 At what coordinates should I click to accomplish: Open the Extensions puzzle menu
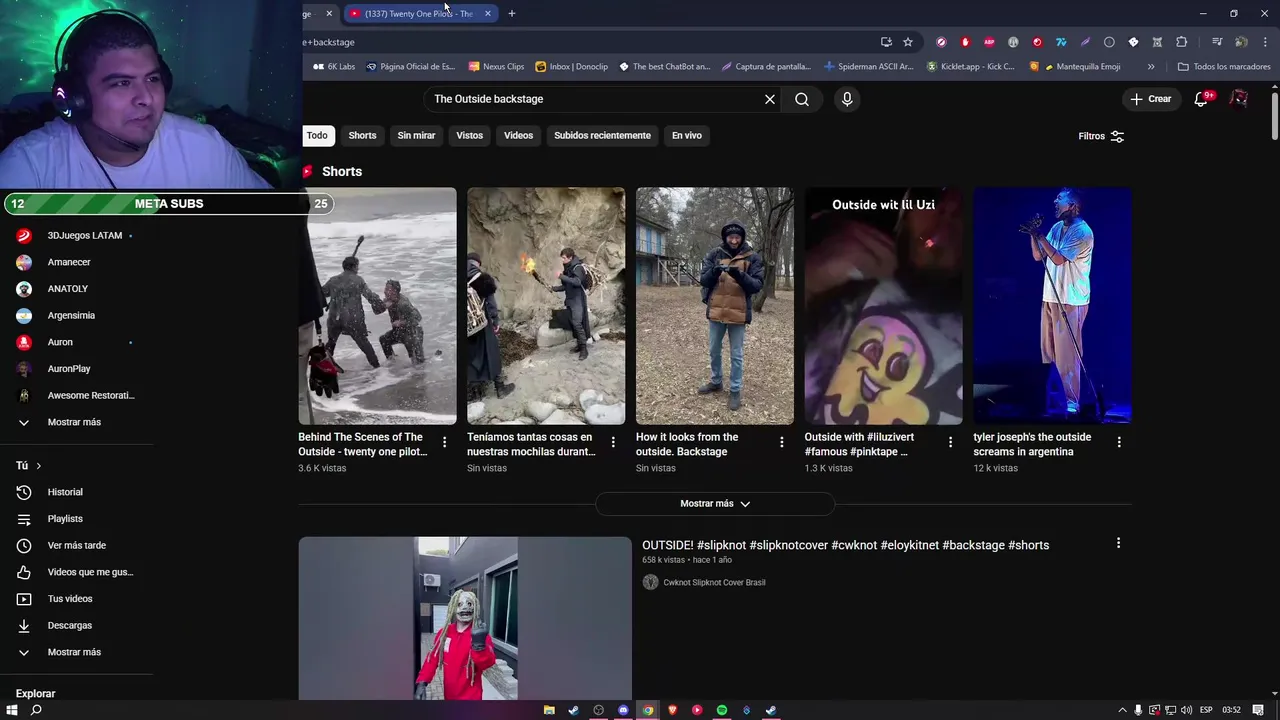click(1181, 42)
